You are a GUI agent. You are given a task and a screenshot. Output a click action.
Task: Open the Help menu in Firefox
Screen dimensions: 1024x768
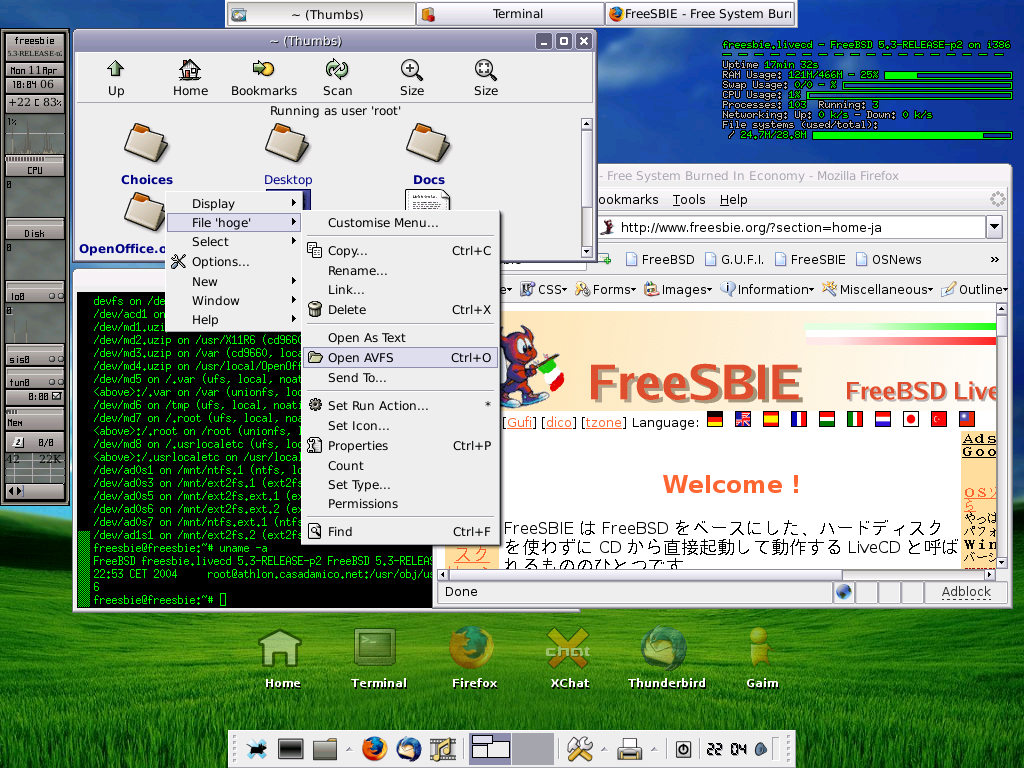click(x=733, y=200)
